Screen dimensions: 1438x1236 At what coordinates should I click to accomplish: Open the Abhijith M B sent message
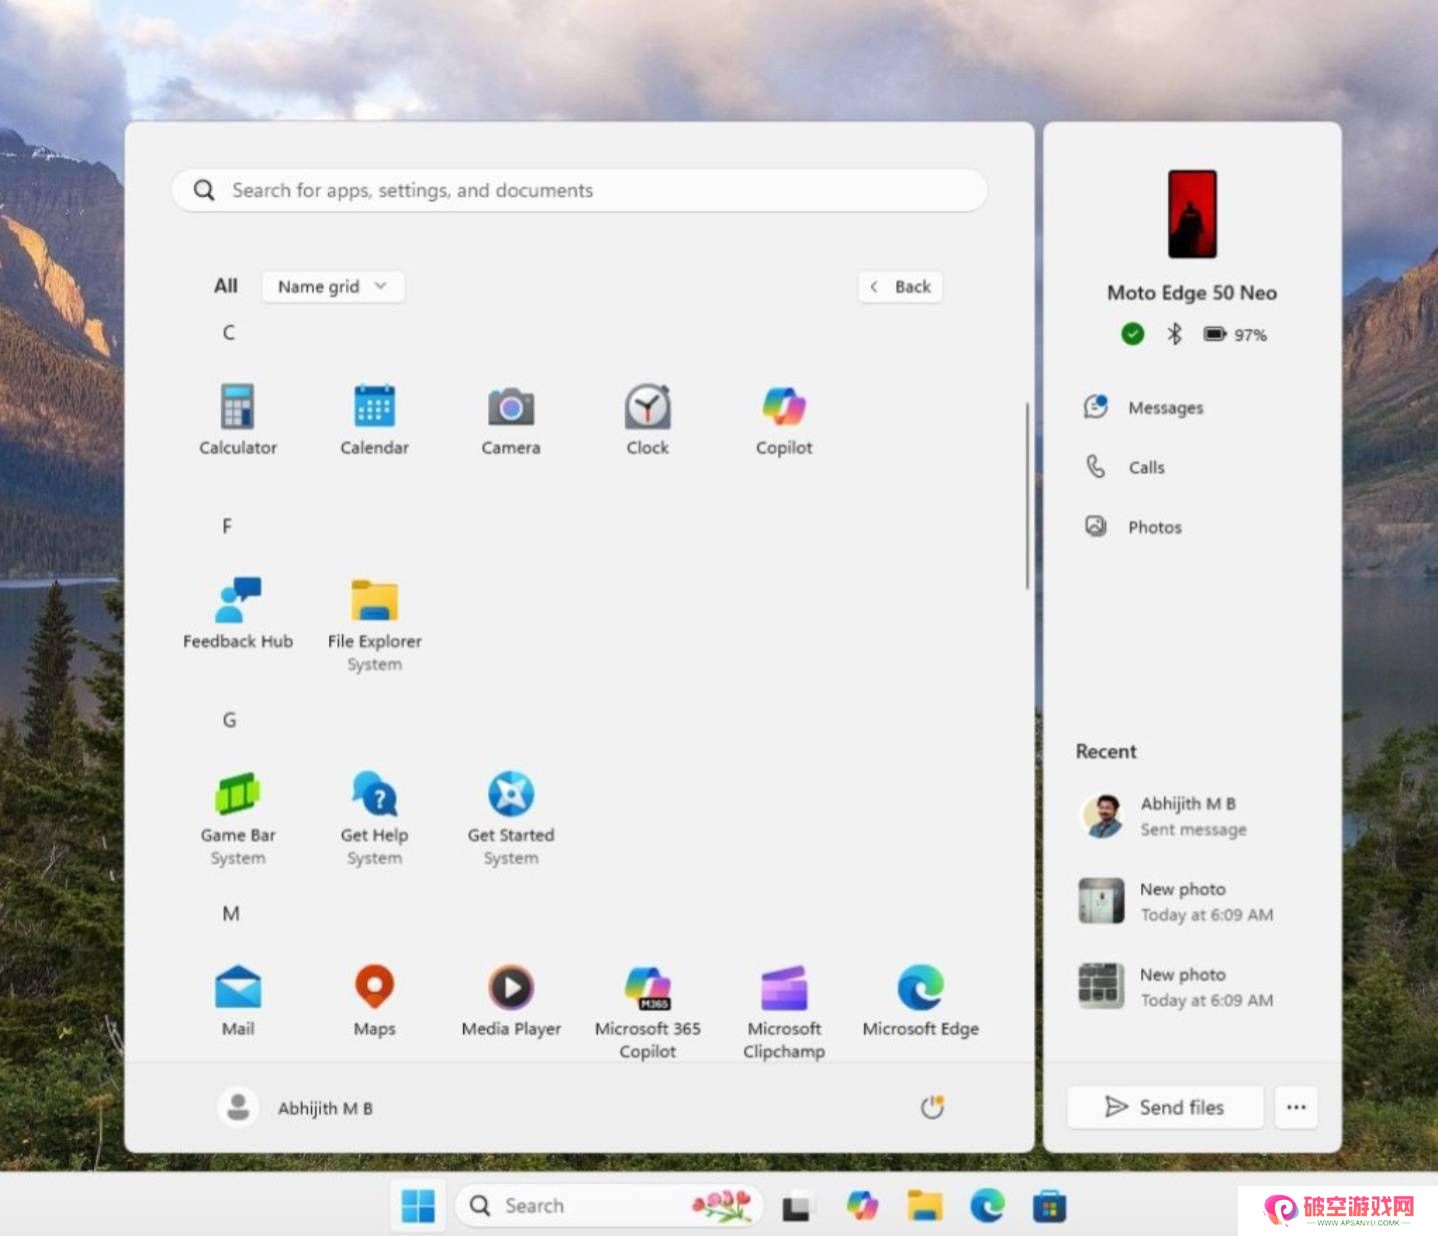(x=1166, y=816)
